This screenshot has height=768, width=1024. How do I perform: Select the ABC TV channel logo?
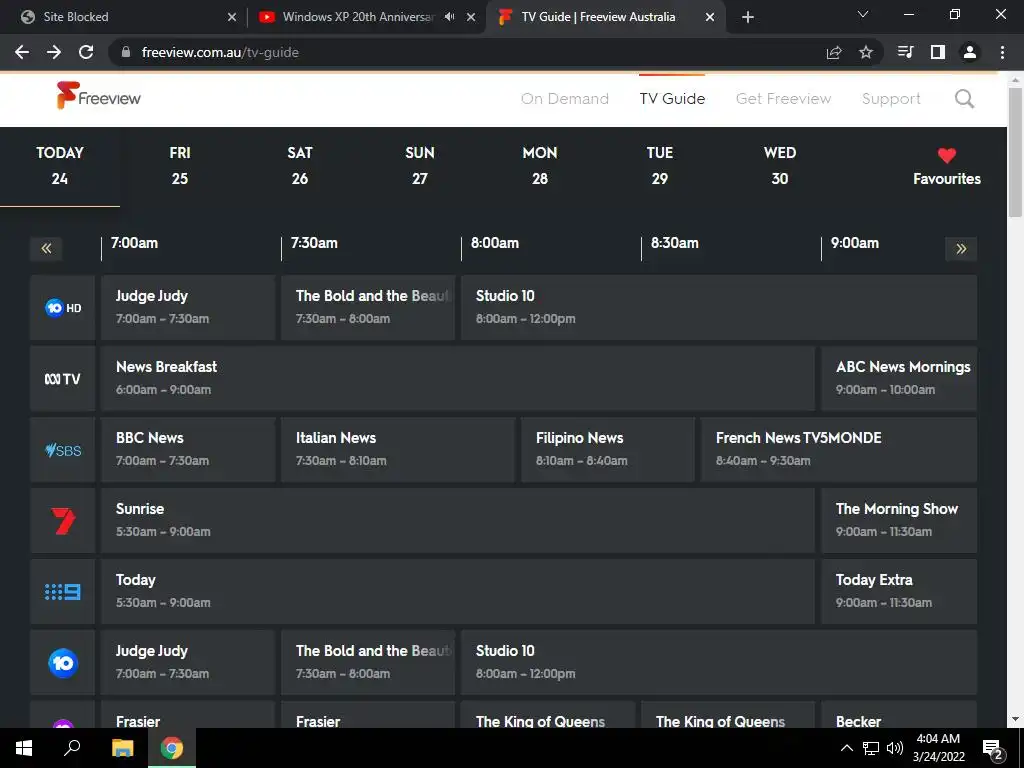pos(63,379)
